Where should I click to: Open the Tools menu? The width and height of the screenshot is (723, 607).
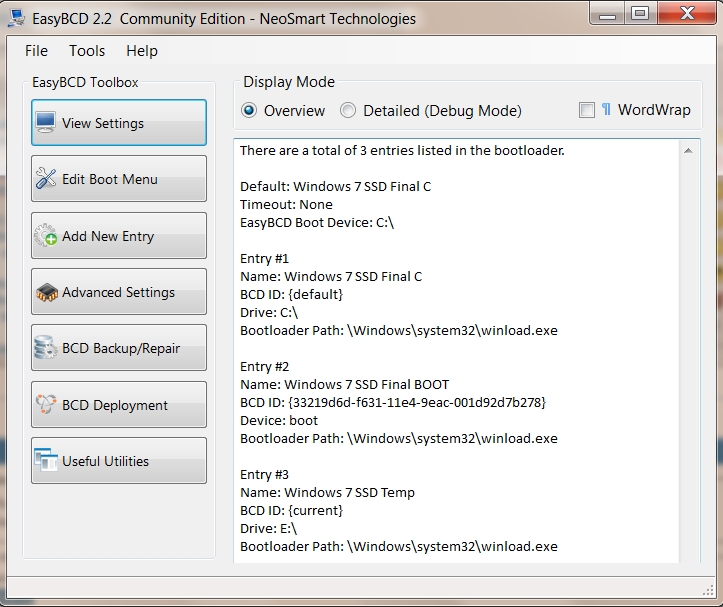87,51
